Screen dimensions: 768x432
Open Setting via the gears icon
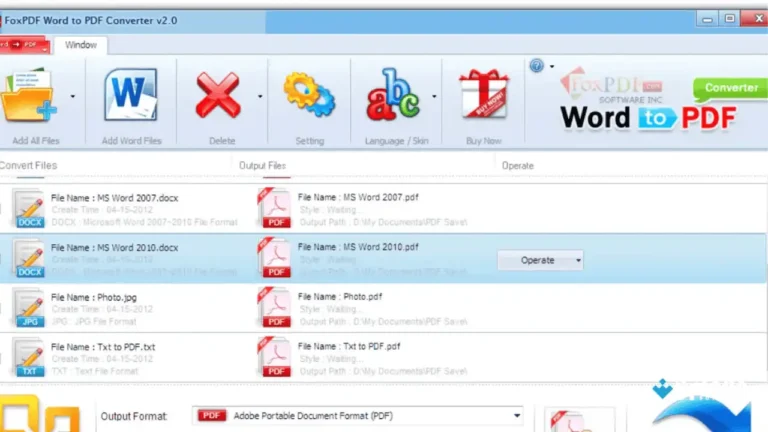point(309,95)
